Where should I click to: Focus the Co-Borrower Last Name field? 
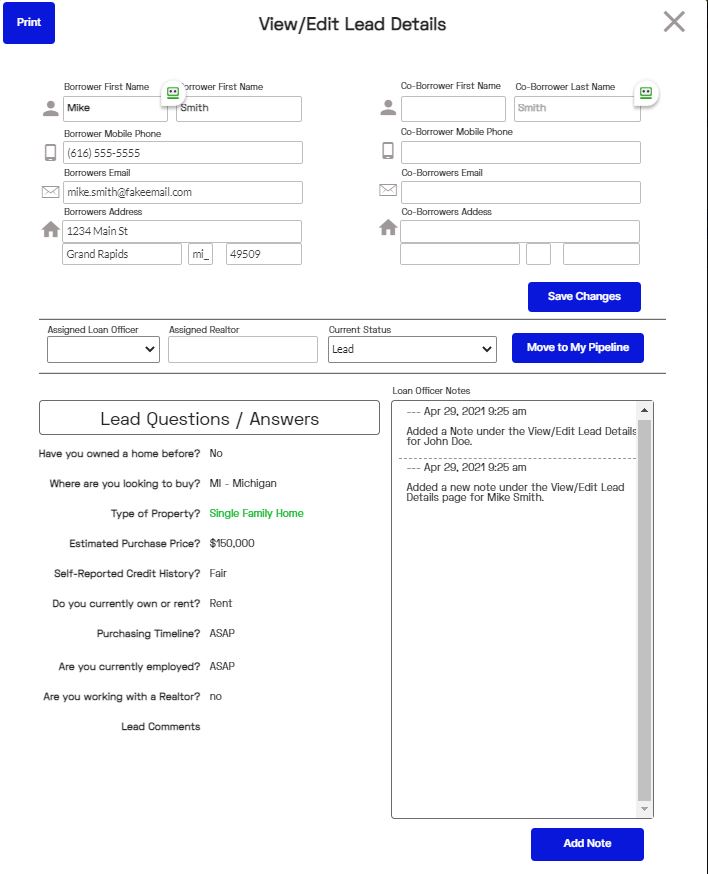(x=577, y=109)
